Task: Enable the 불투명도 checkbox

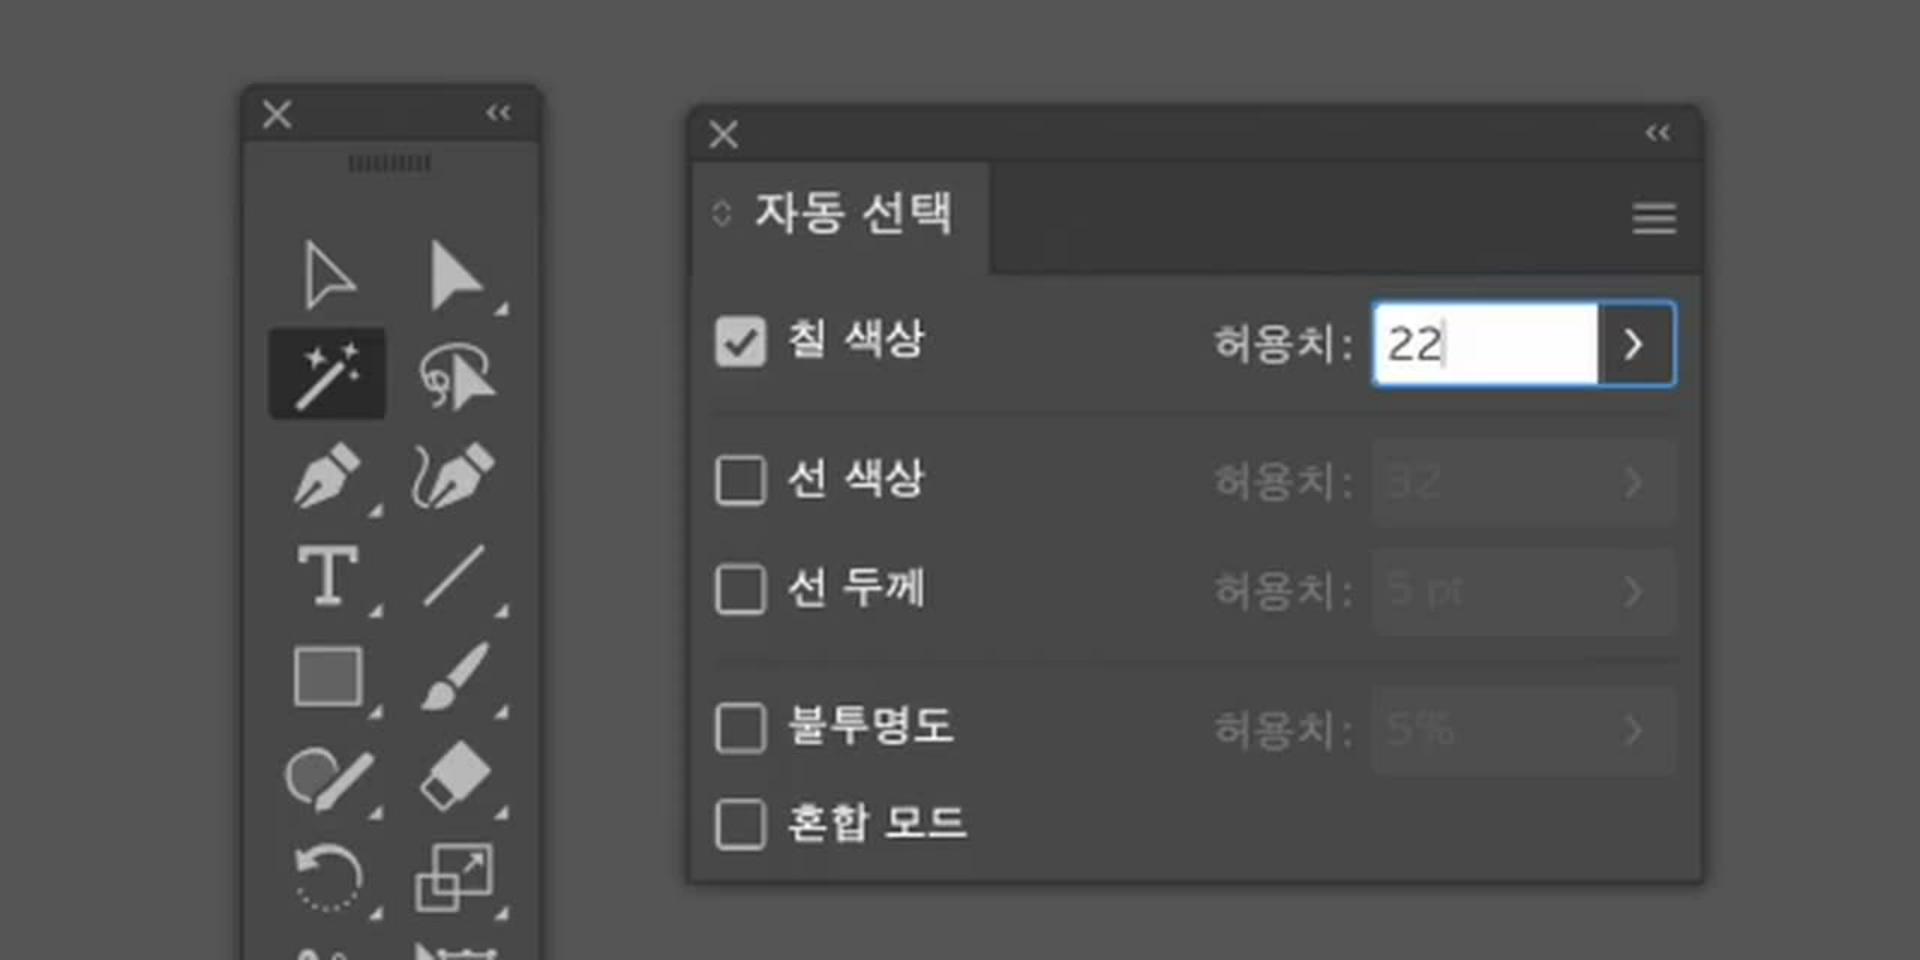Action: (740, 727)
